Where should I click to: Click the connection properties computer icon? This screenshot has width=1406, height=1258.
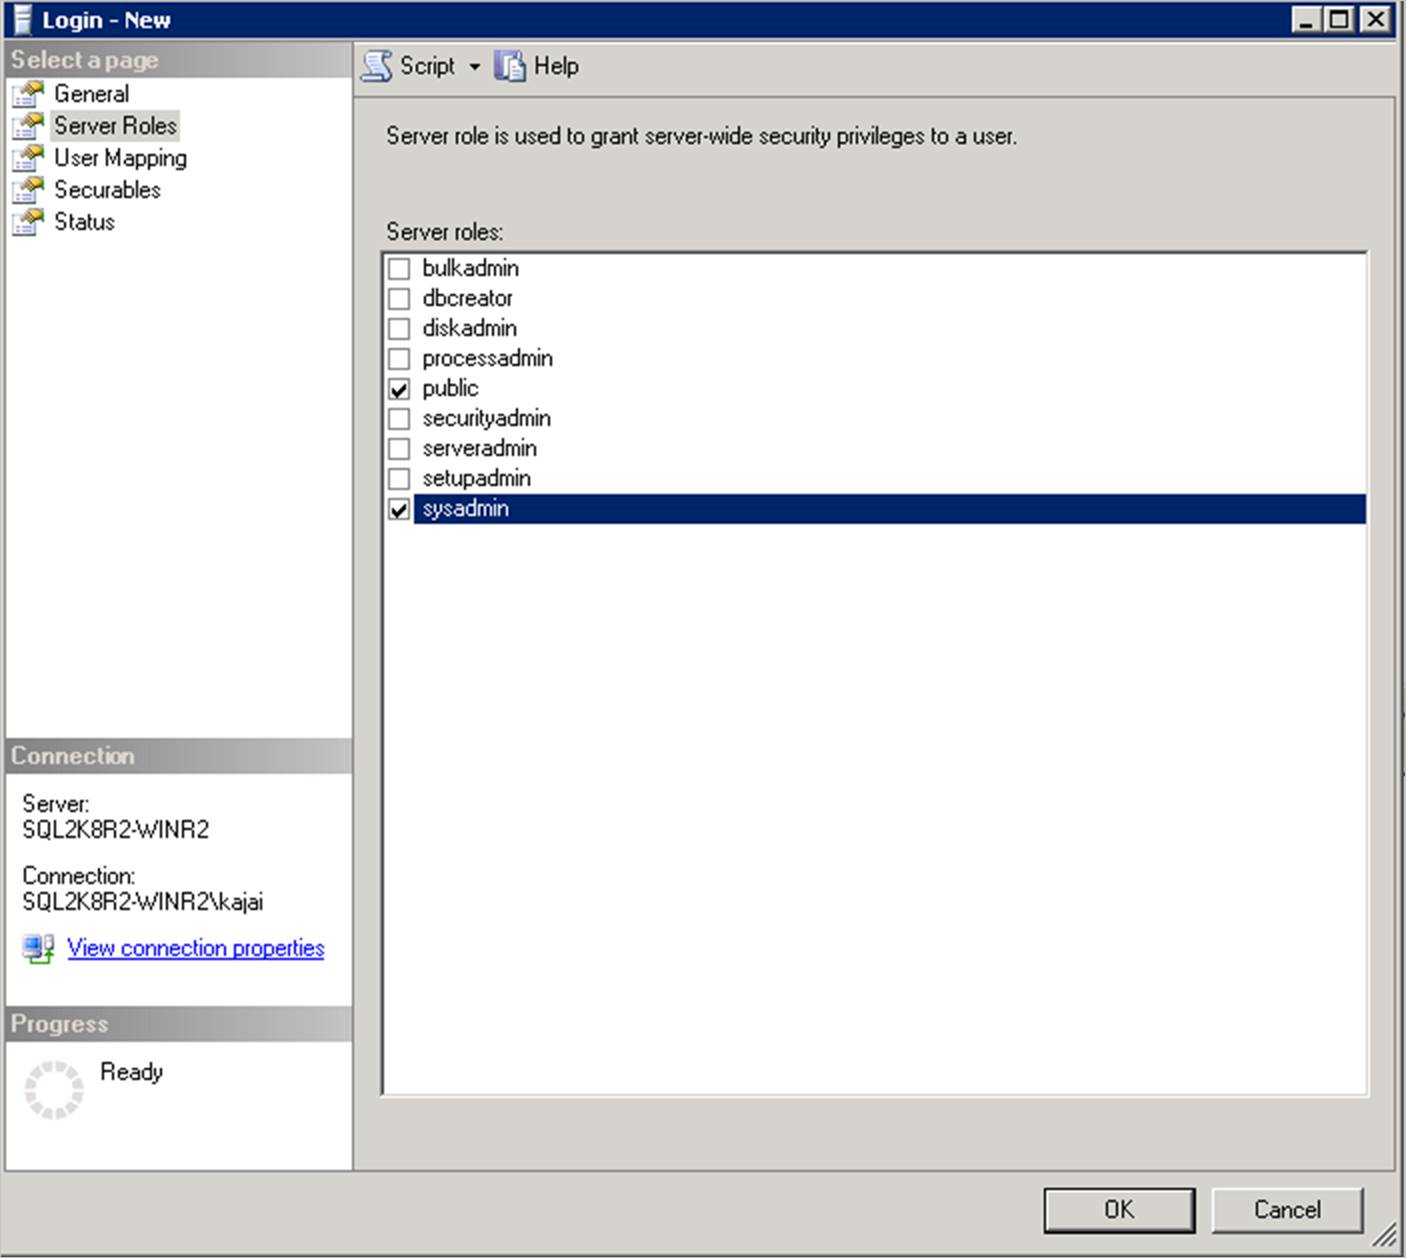click(37, 948)
